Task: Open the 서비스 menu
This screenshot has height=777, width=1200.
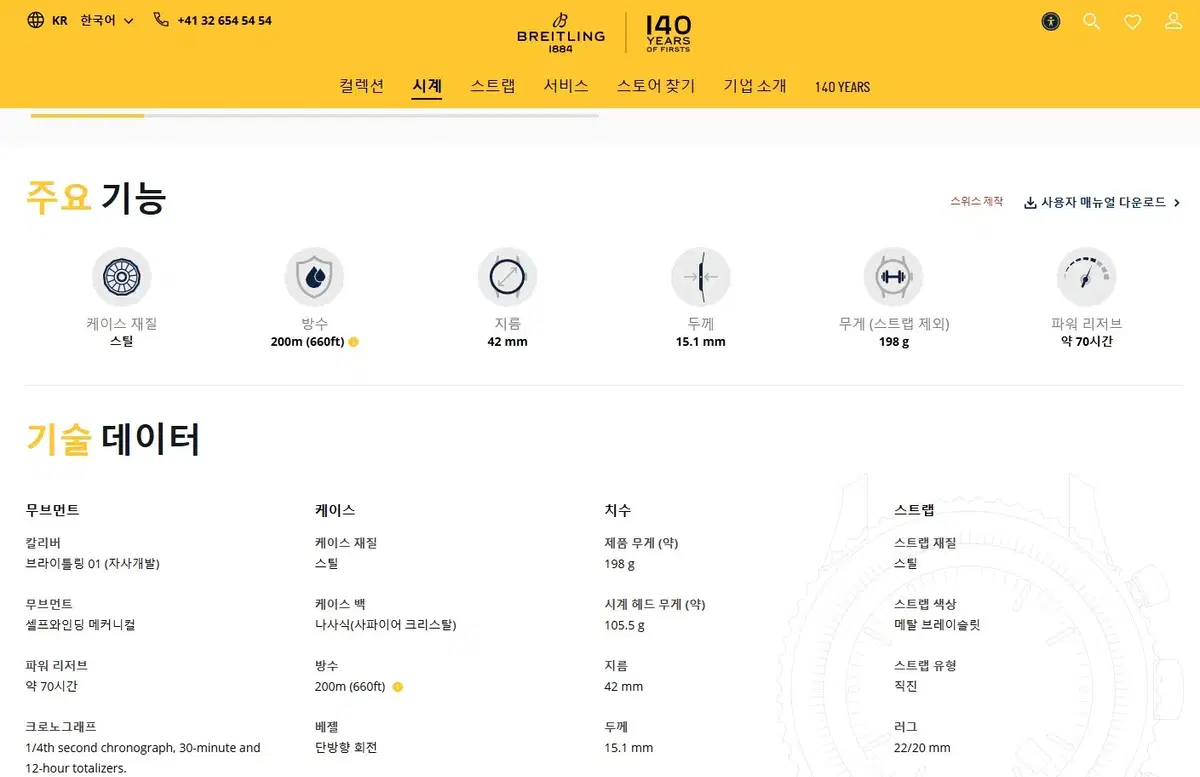Action: coord(566,86)
